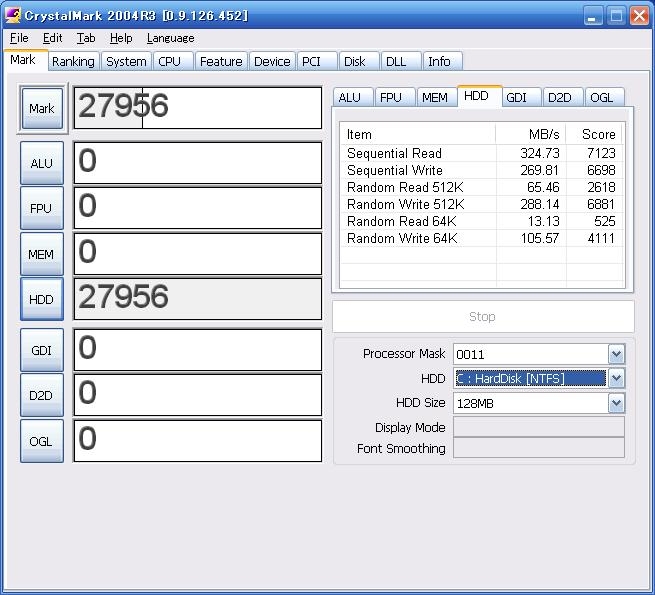The image size is (655, 595).
Task: Click the Stop button
Action: point(483,316)
